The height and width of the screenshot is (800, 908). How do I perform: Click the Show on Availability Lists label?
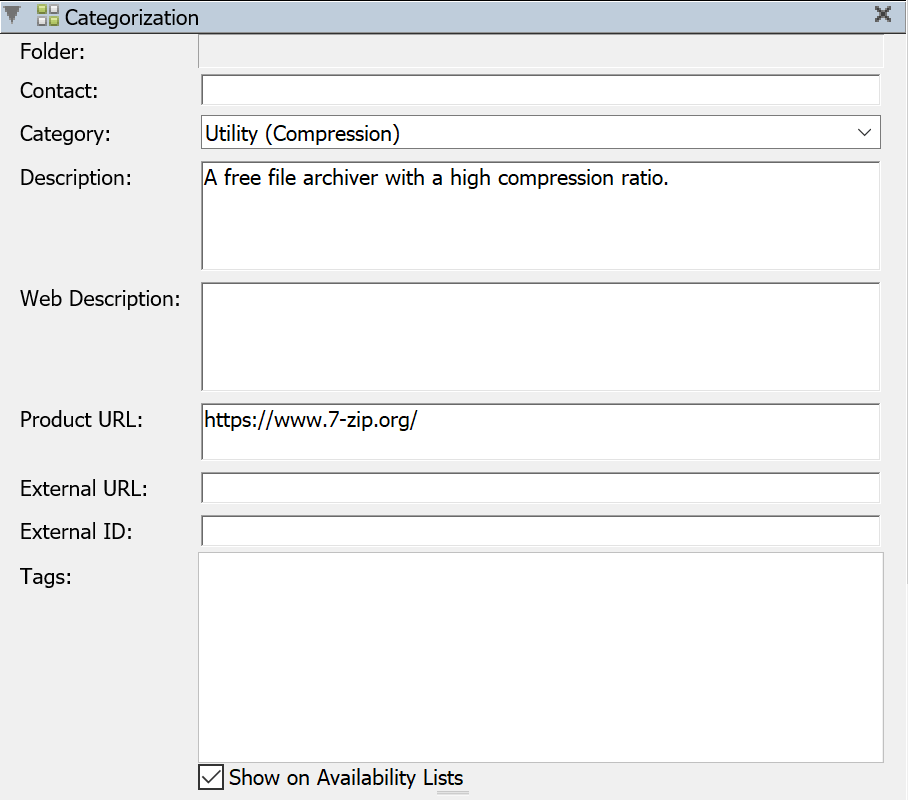pyautogui.click(x=345, y=777)
